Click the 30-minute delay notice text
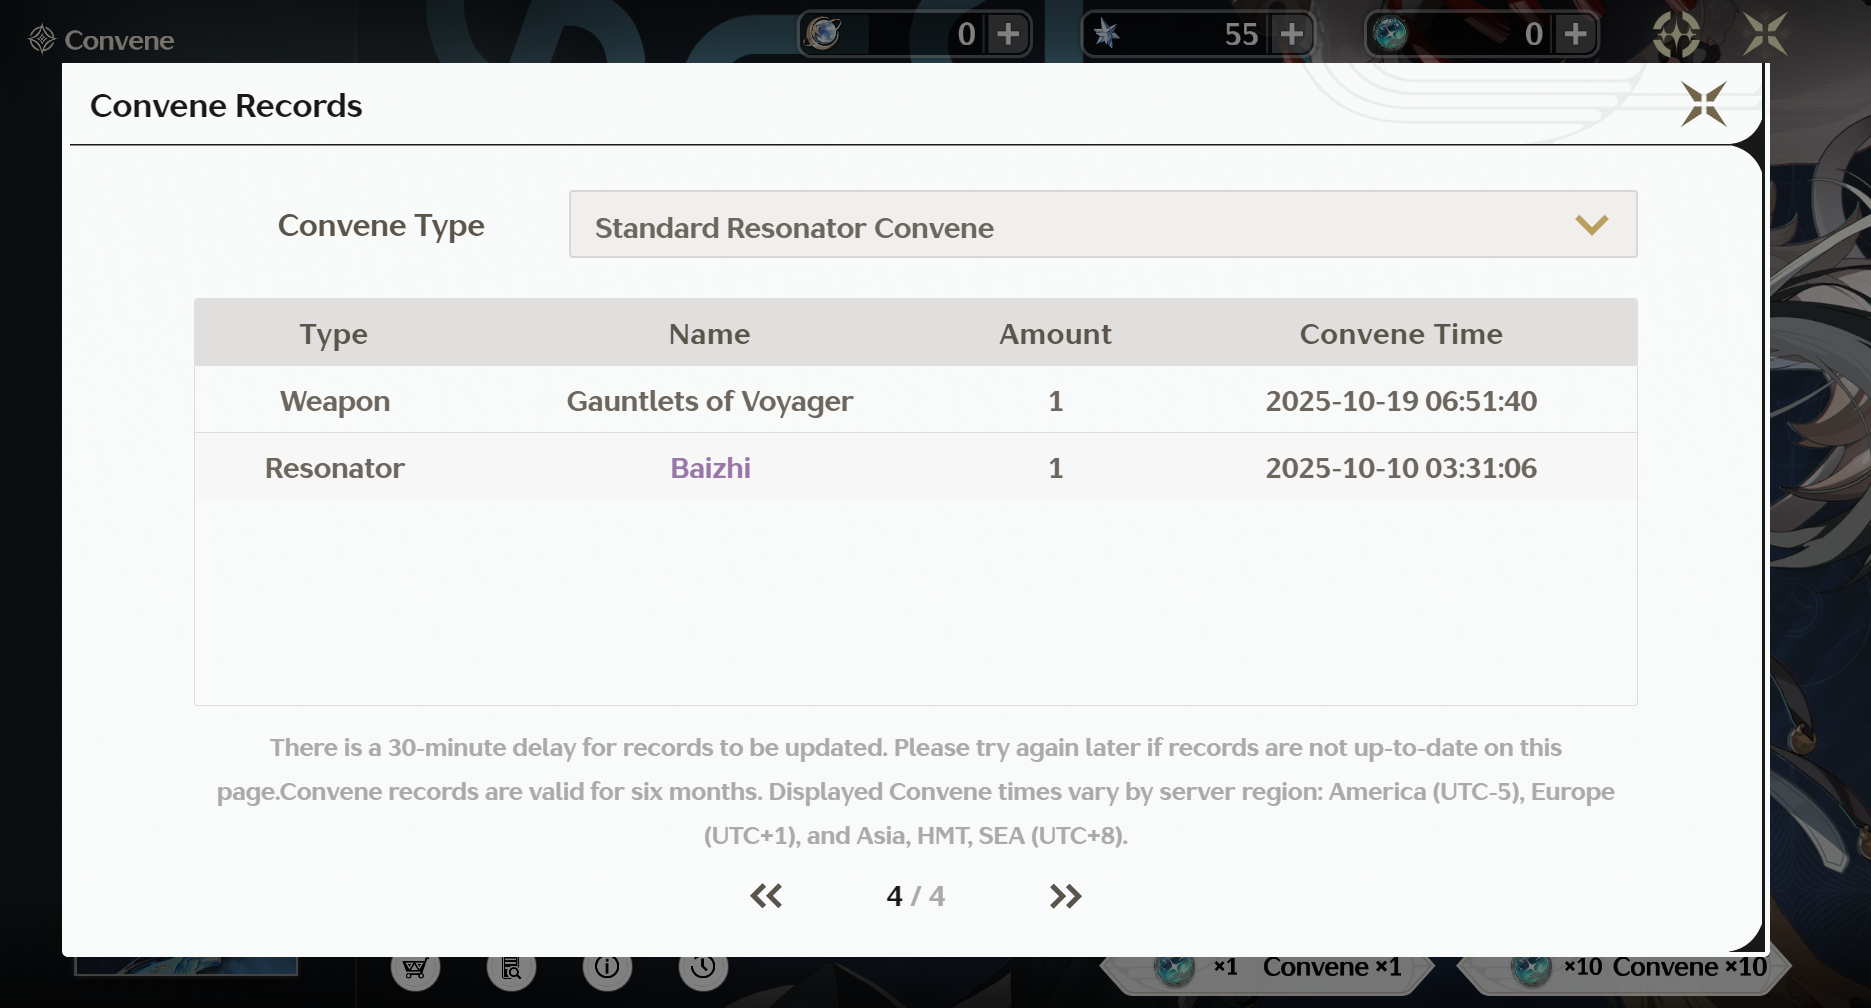 pos(915,791)
